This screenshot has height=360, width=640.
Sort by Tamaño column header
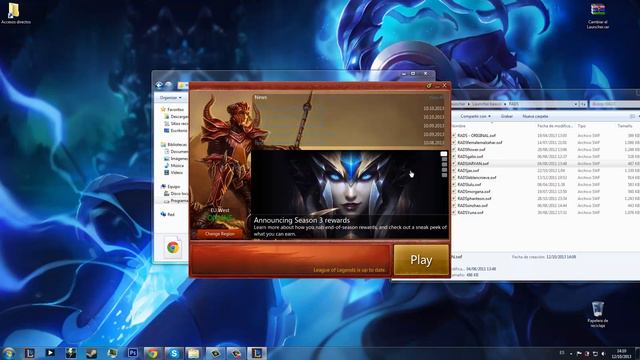click(x=624, y=126)
